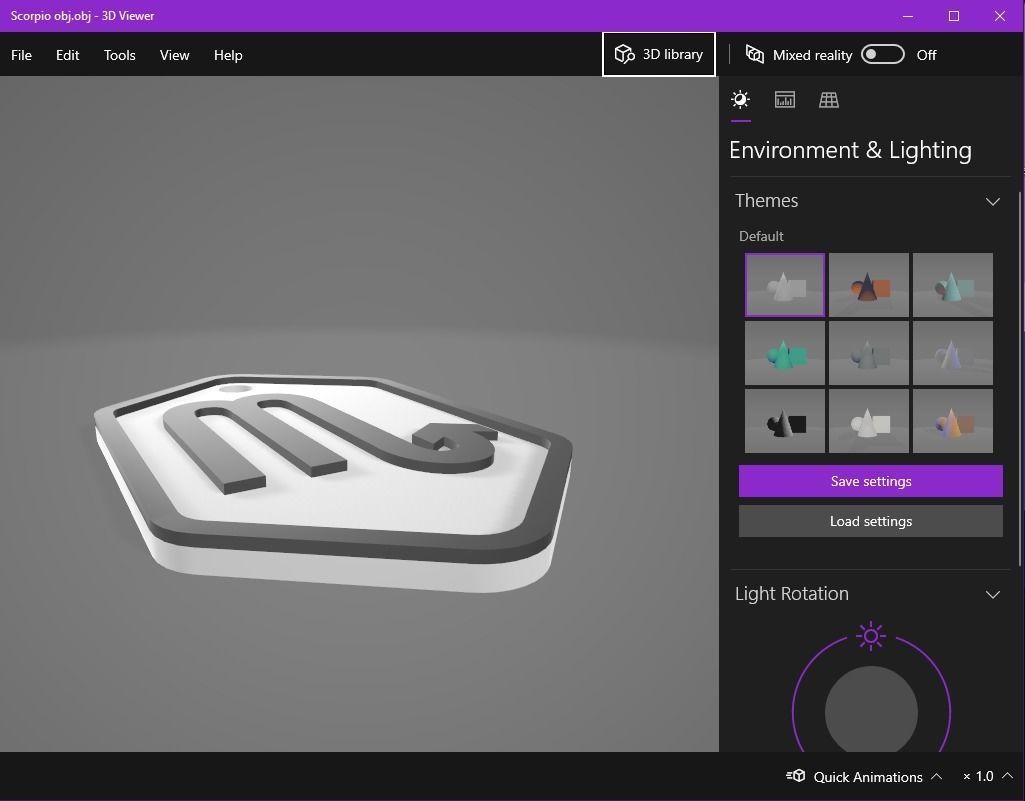1025x801 pixels.
Task: Open the Environment & Lighting tab icon
Action: point(740,99)
